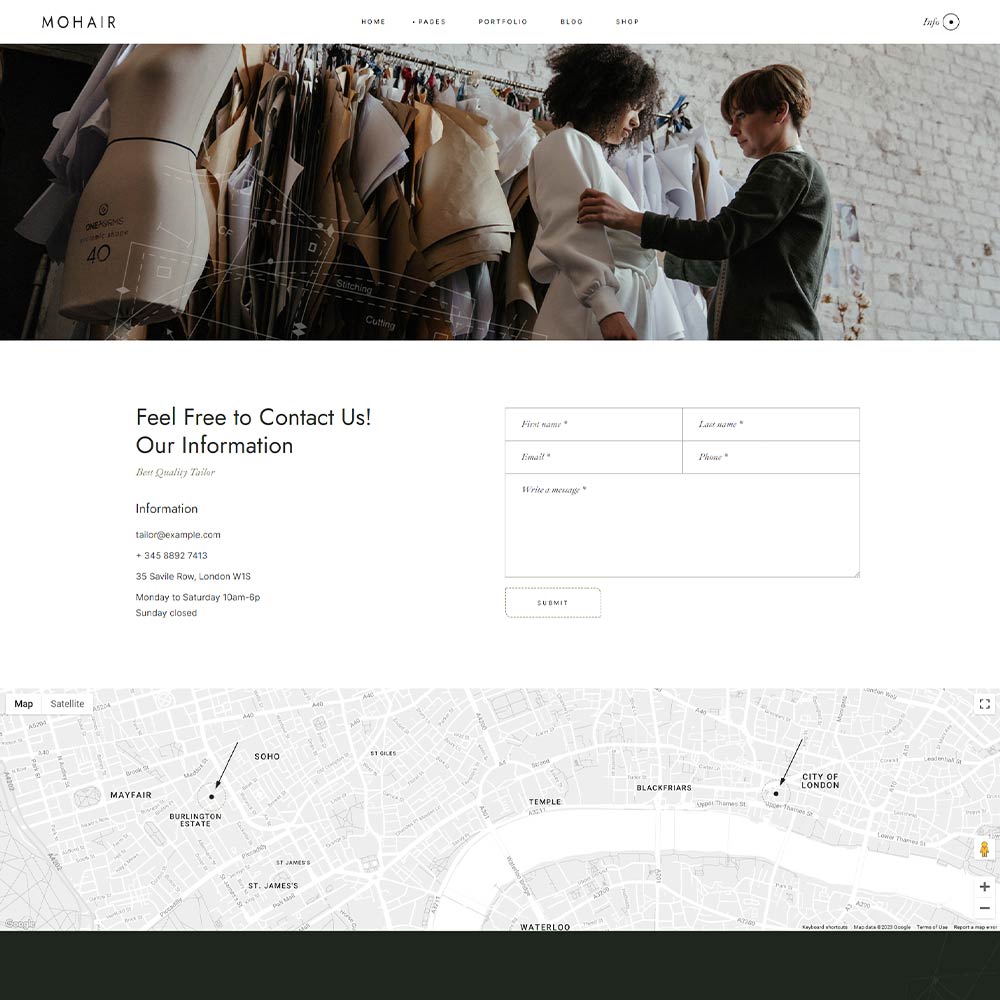
Task: Click the tailor@example.com email link
Action: [x=178, y=535]
